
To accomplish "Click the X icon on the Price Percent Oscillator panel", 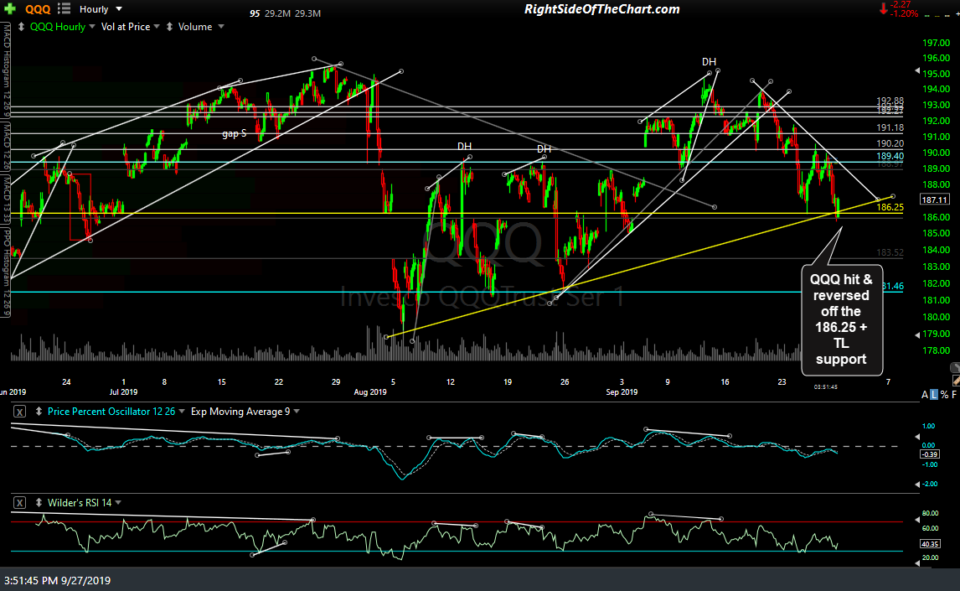I will (20, 411).
